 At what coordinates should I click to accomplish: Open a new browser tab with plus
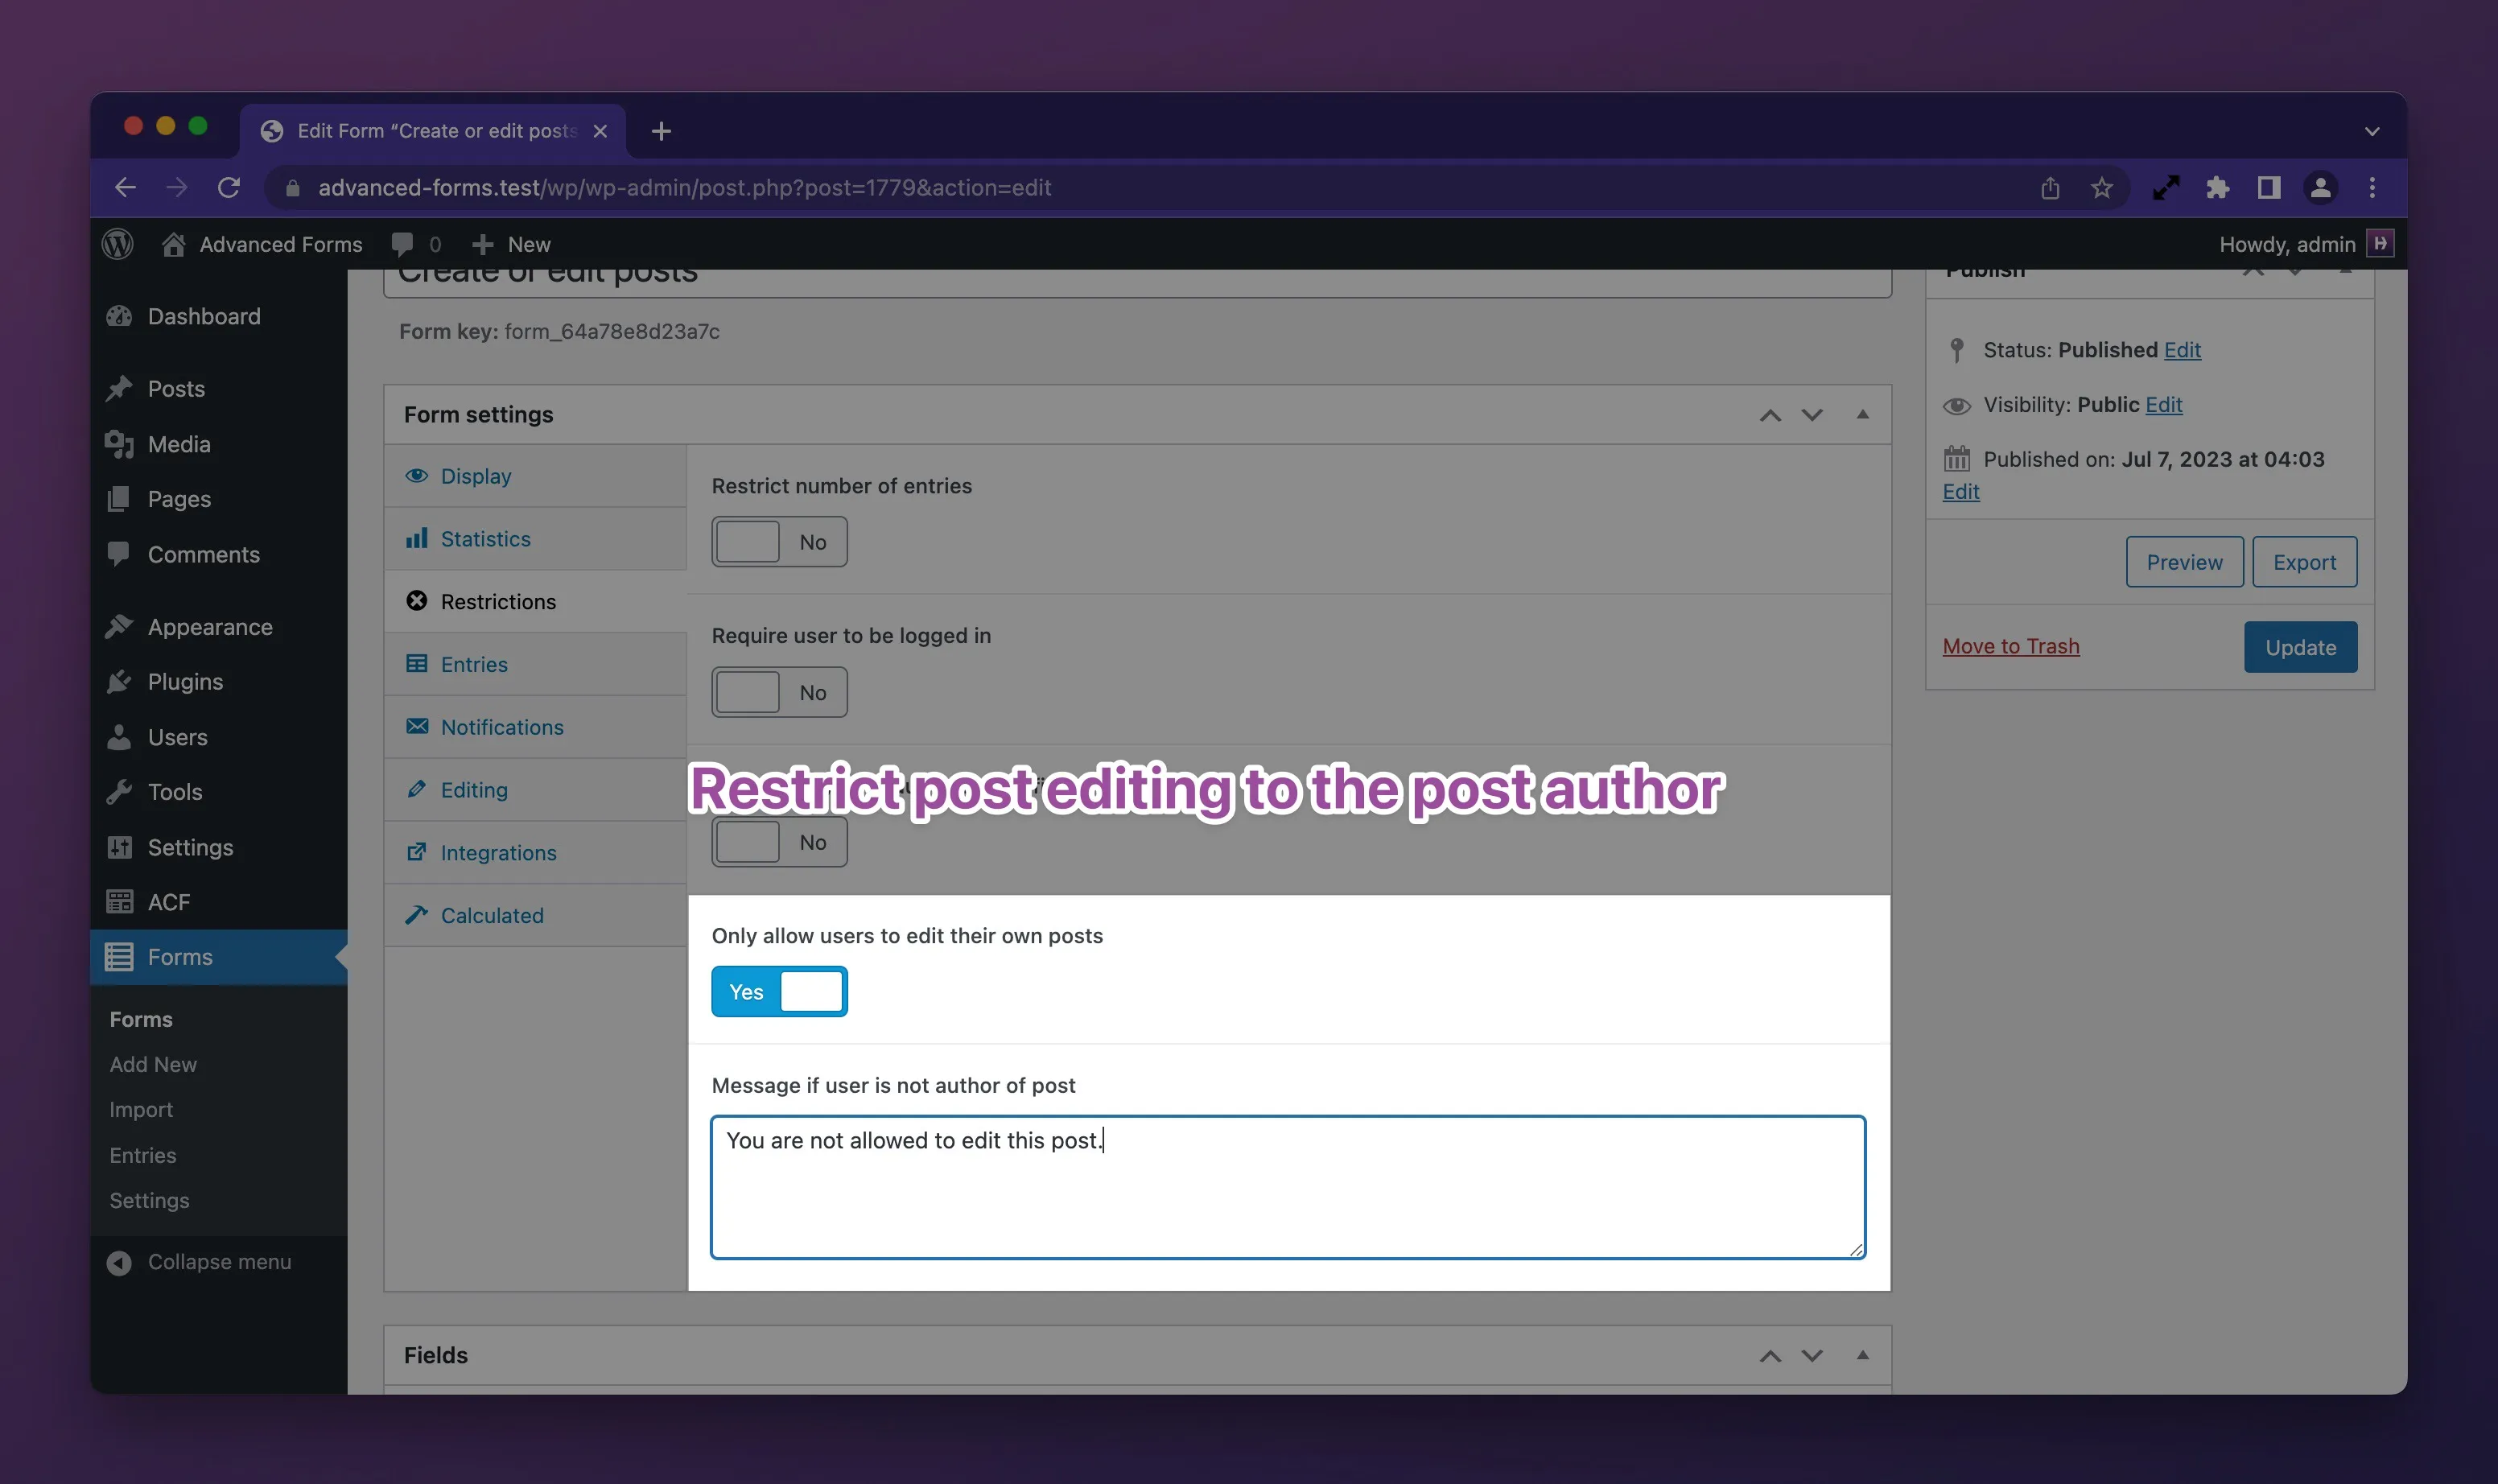click(x=661, y=131)
